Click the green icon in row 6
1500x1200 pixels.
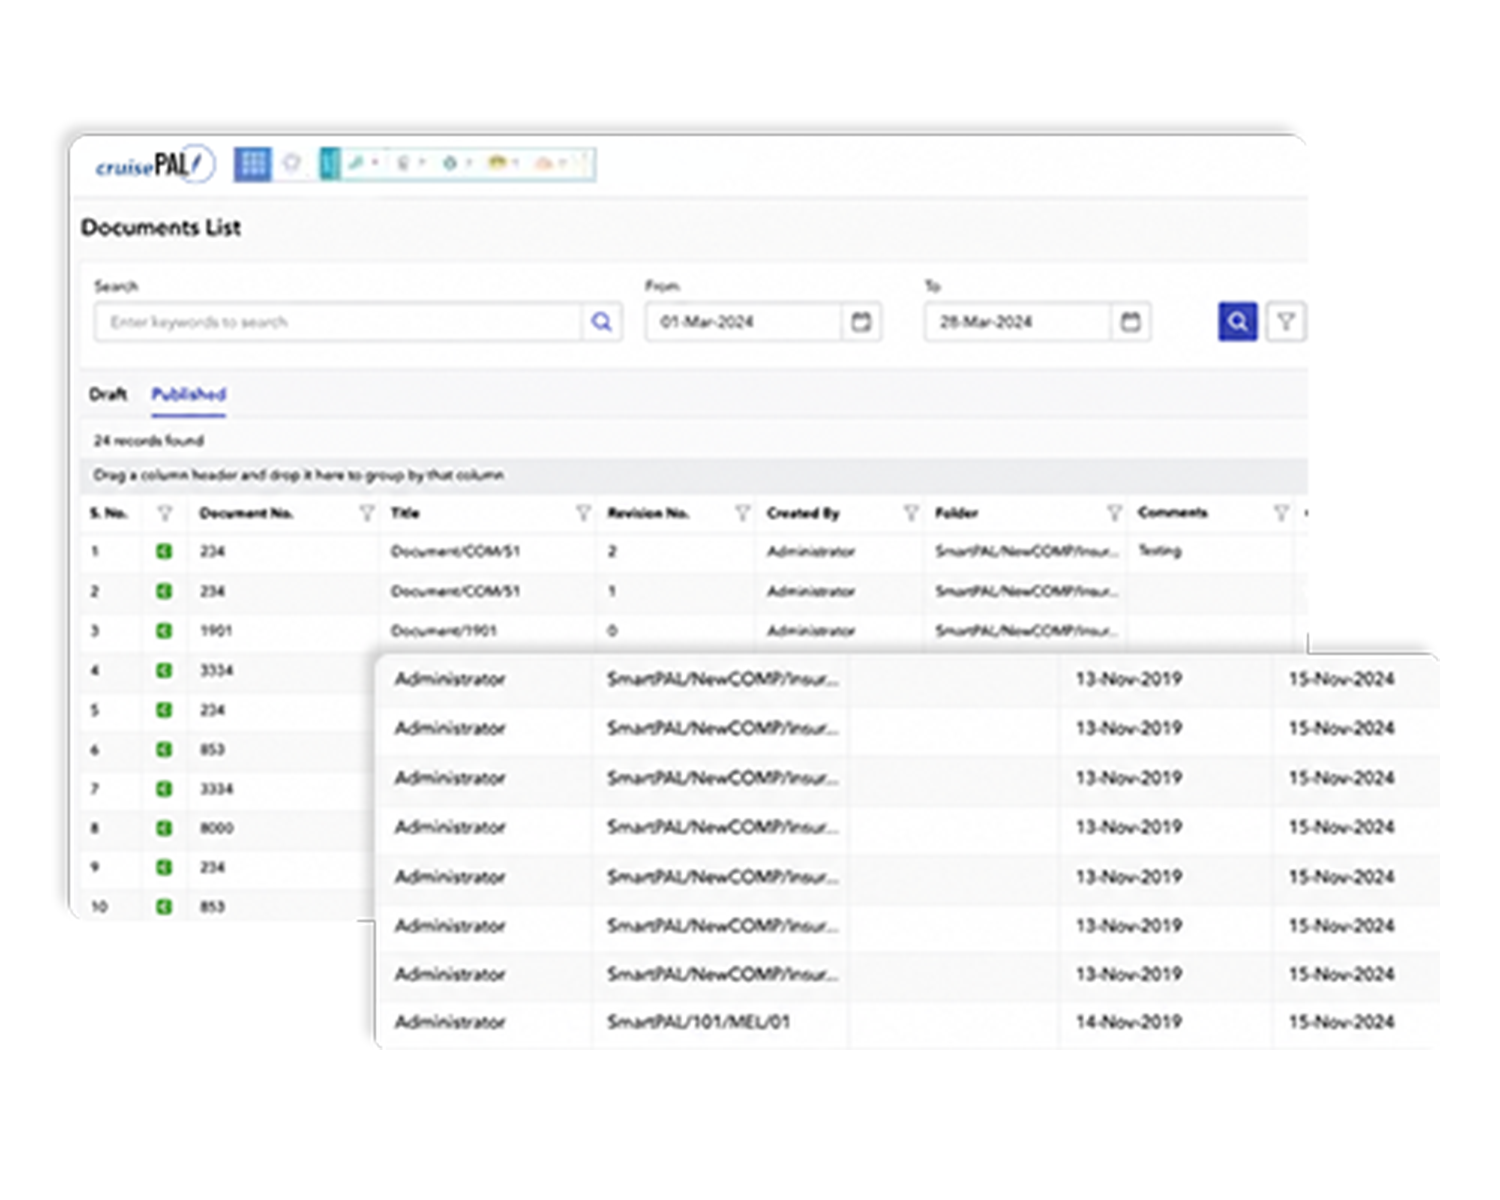(164, 749)
